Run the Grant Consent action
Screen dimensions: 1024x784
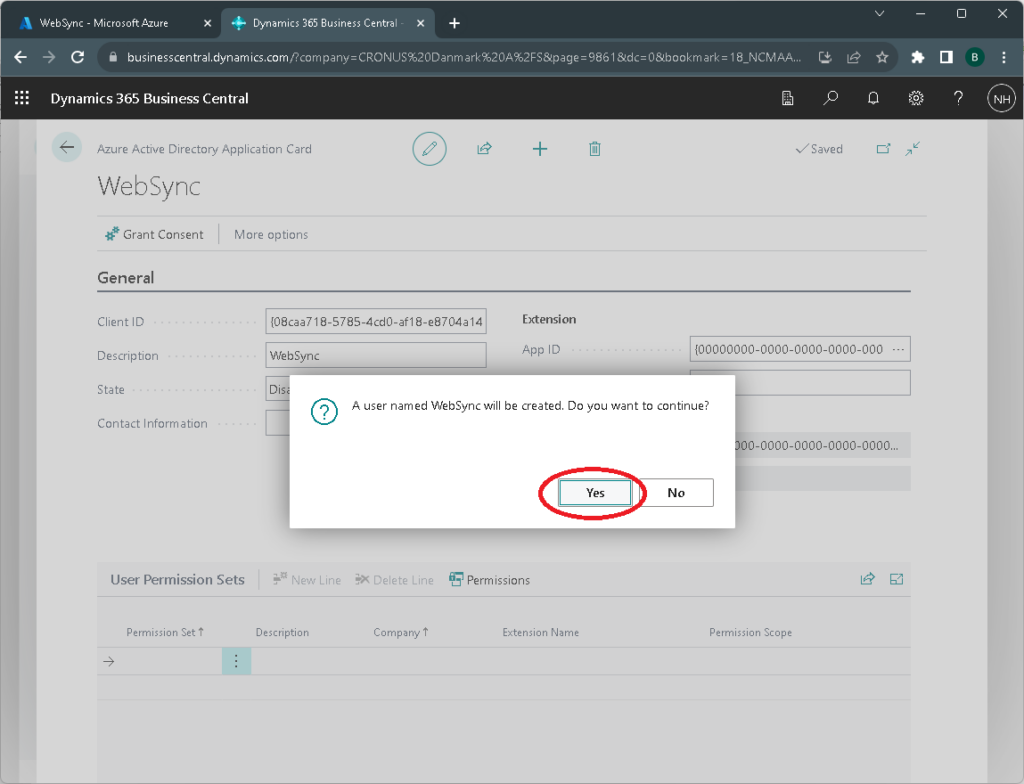[154, 234]
